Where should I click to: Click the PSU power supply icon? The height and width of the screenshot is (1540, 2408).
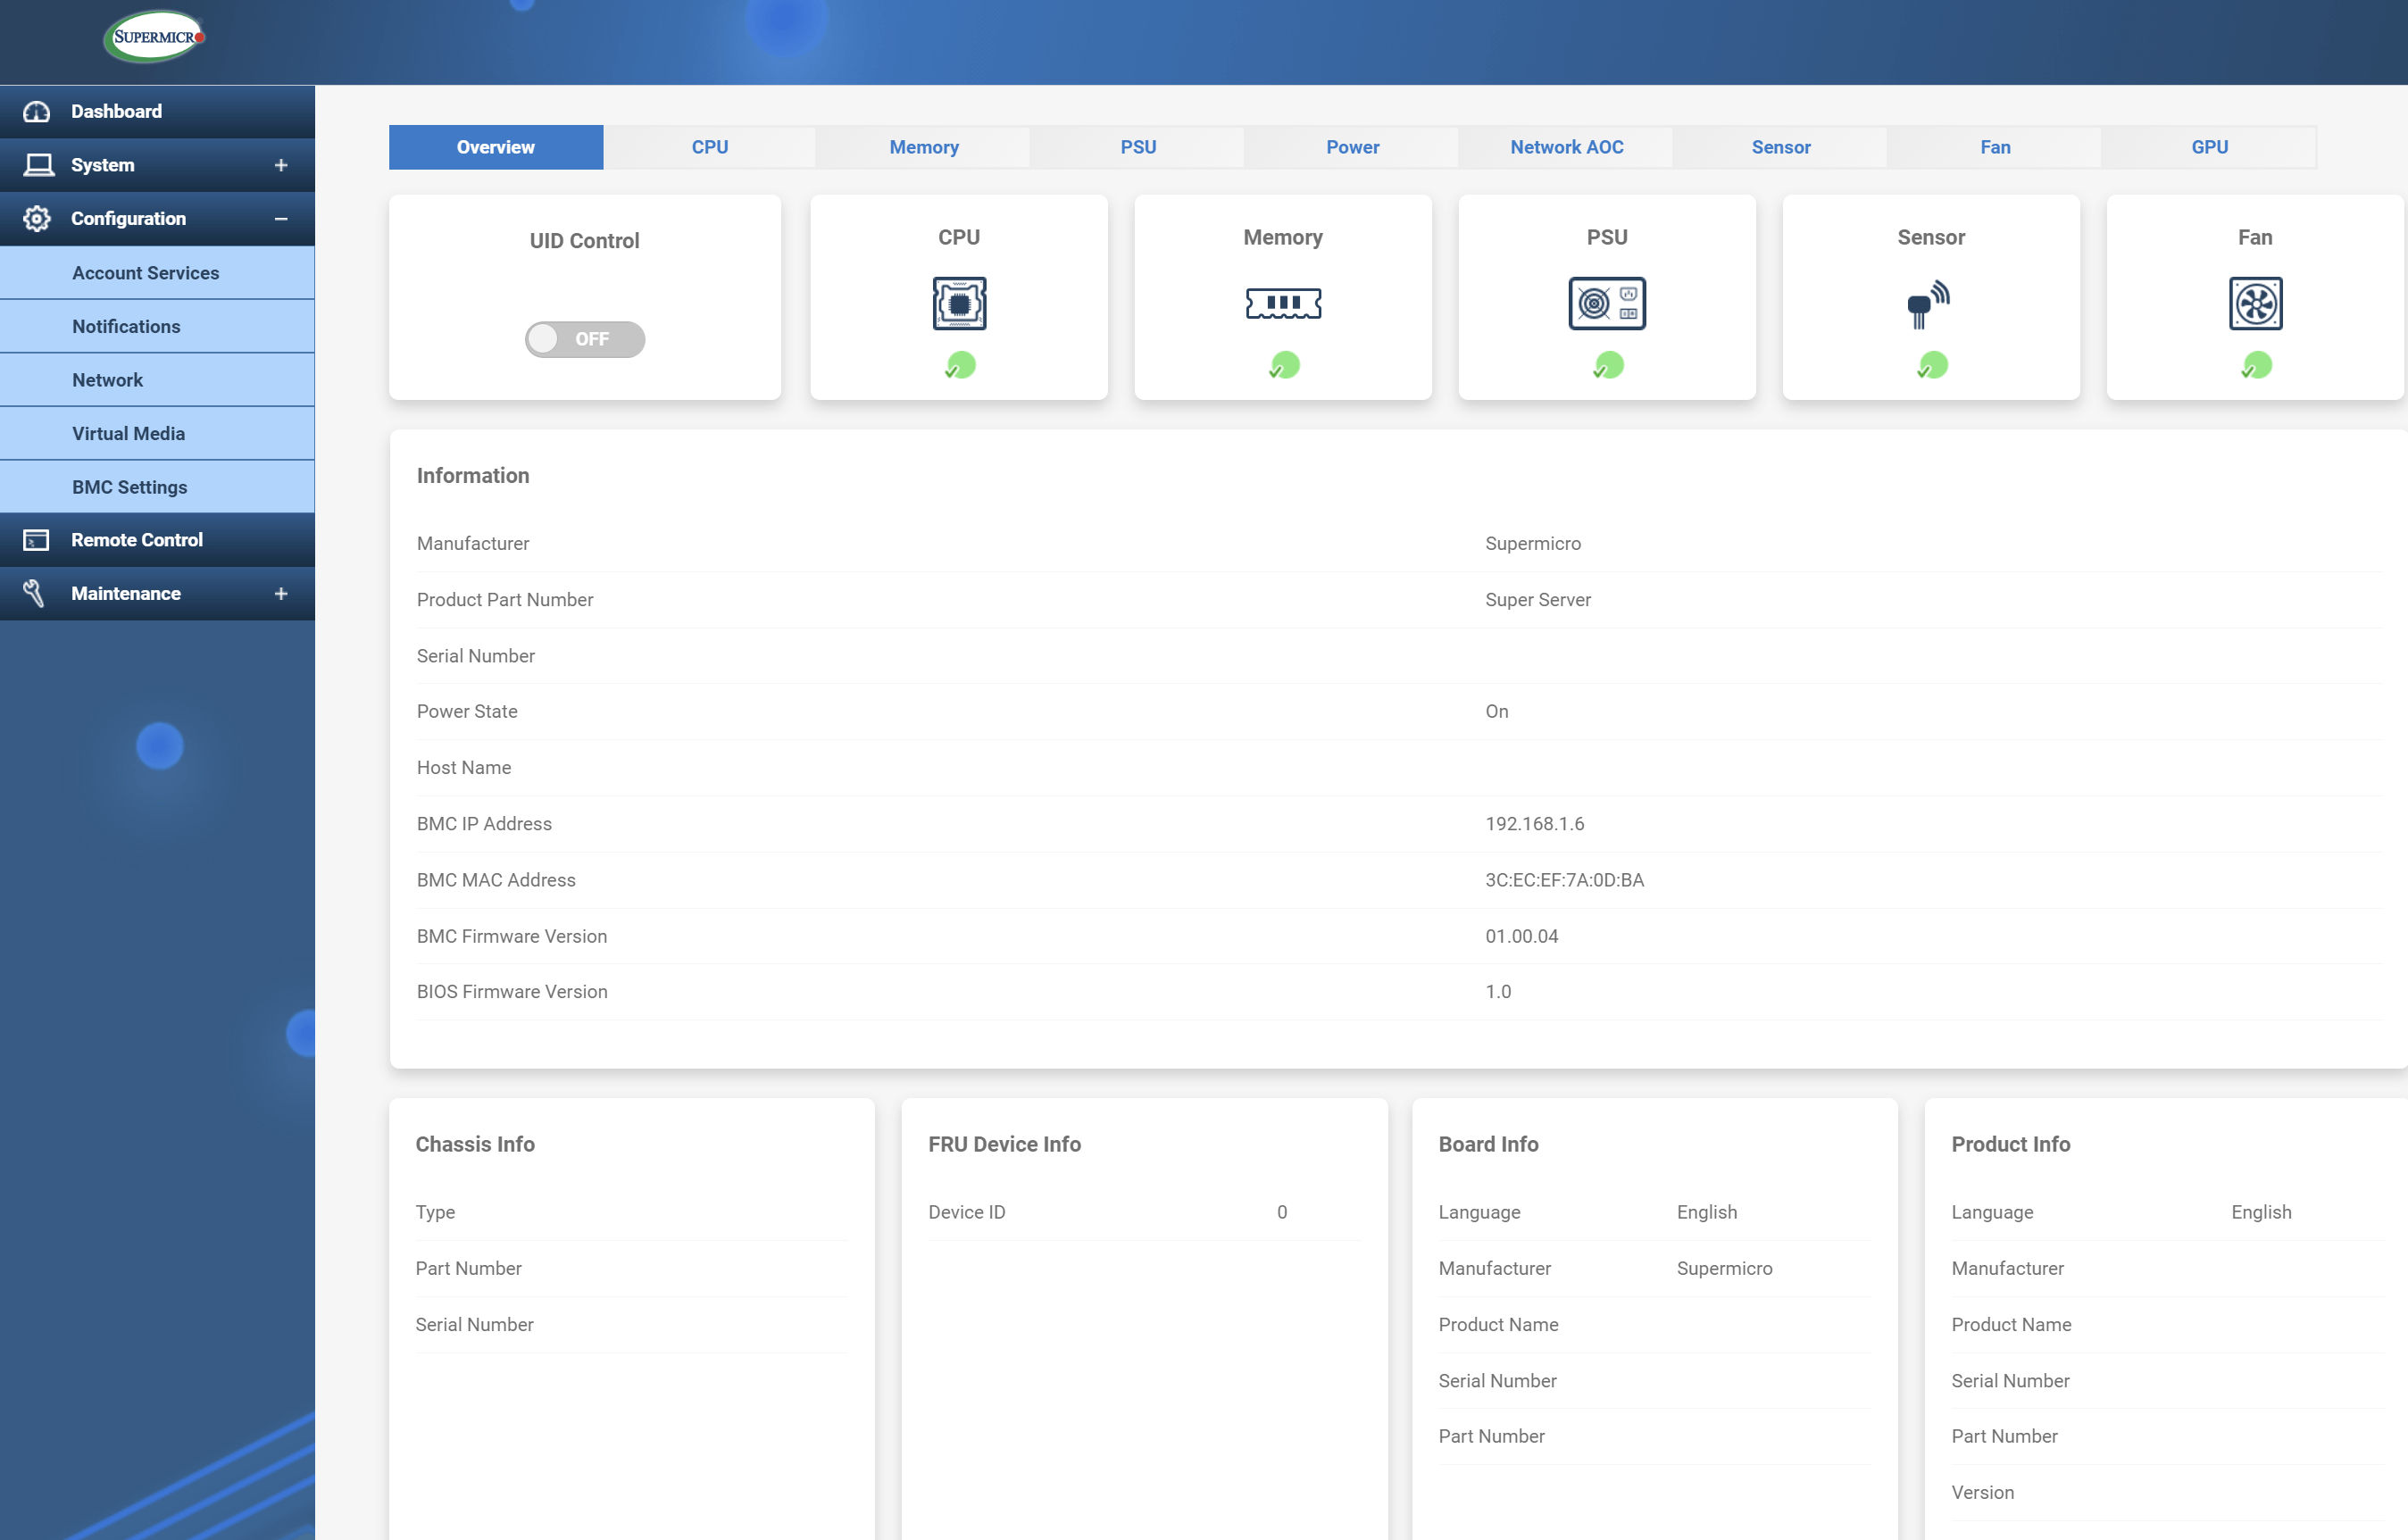point(1606,303)
